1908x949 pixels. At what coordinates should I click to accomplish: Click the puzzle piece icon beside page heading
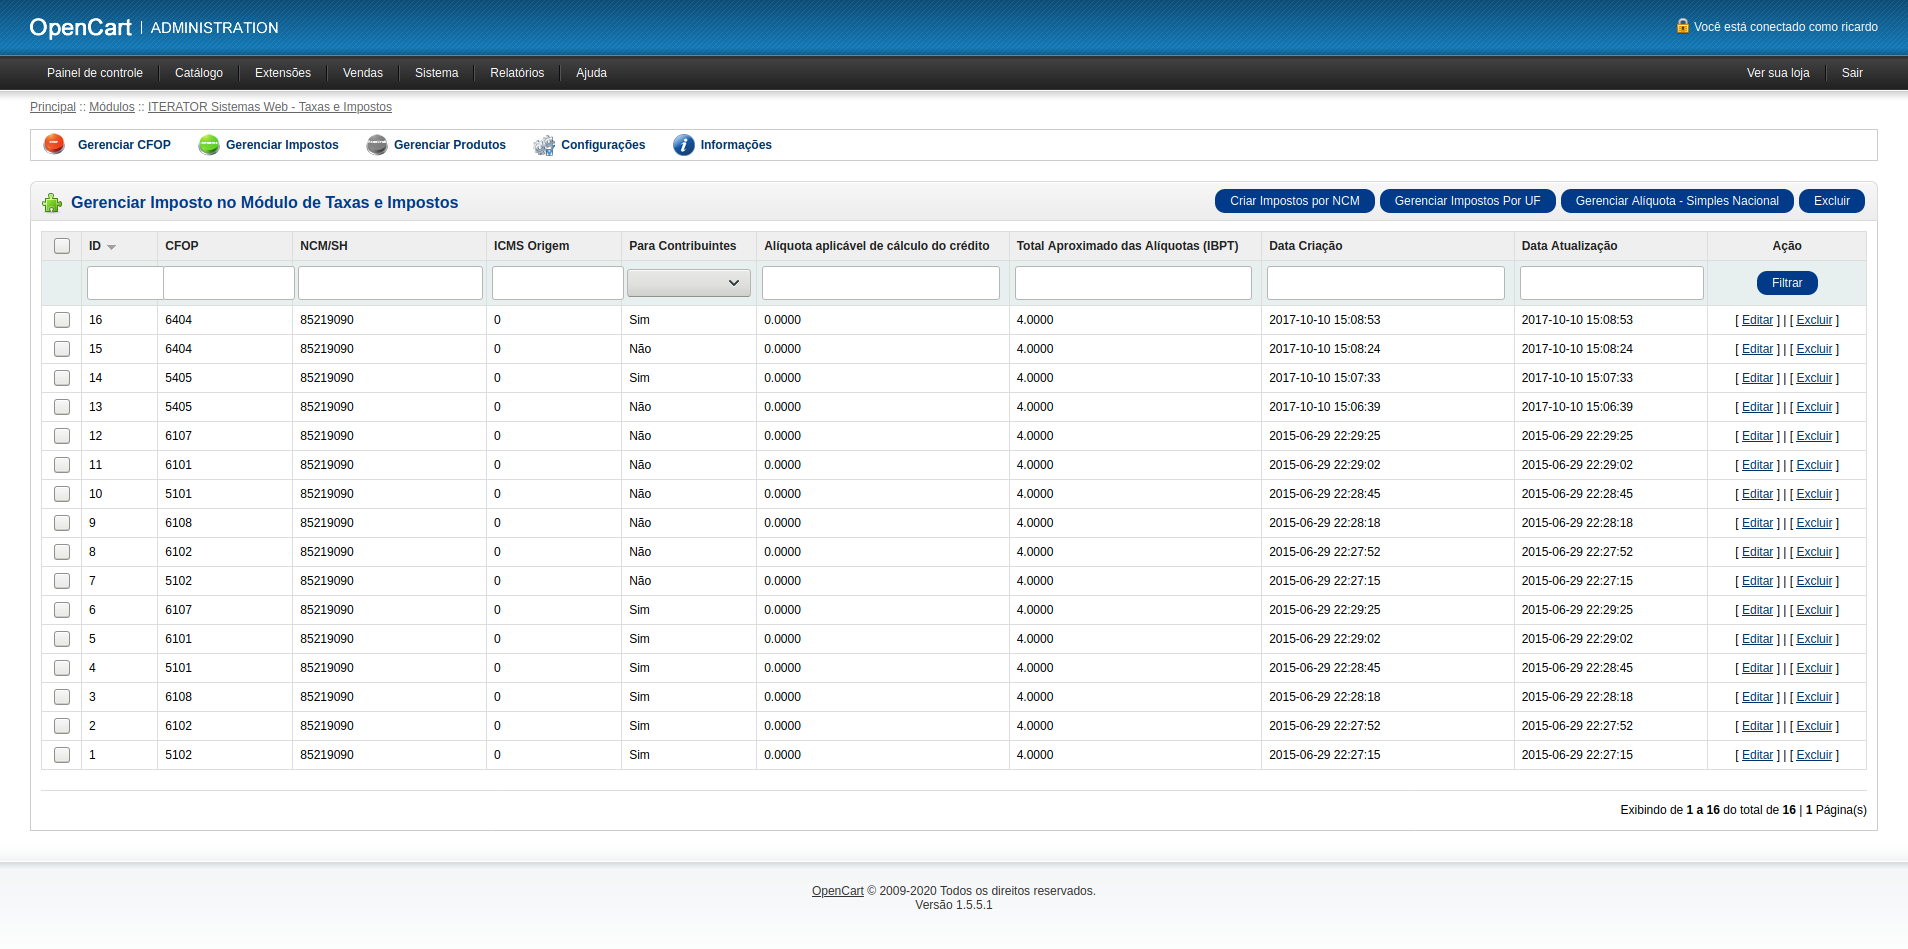tap(52, 203)
